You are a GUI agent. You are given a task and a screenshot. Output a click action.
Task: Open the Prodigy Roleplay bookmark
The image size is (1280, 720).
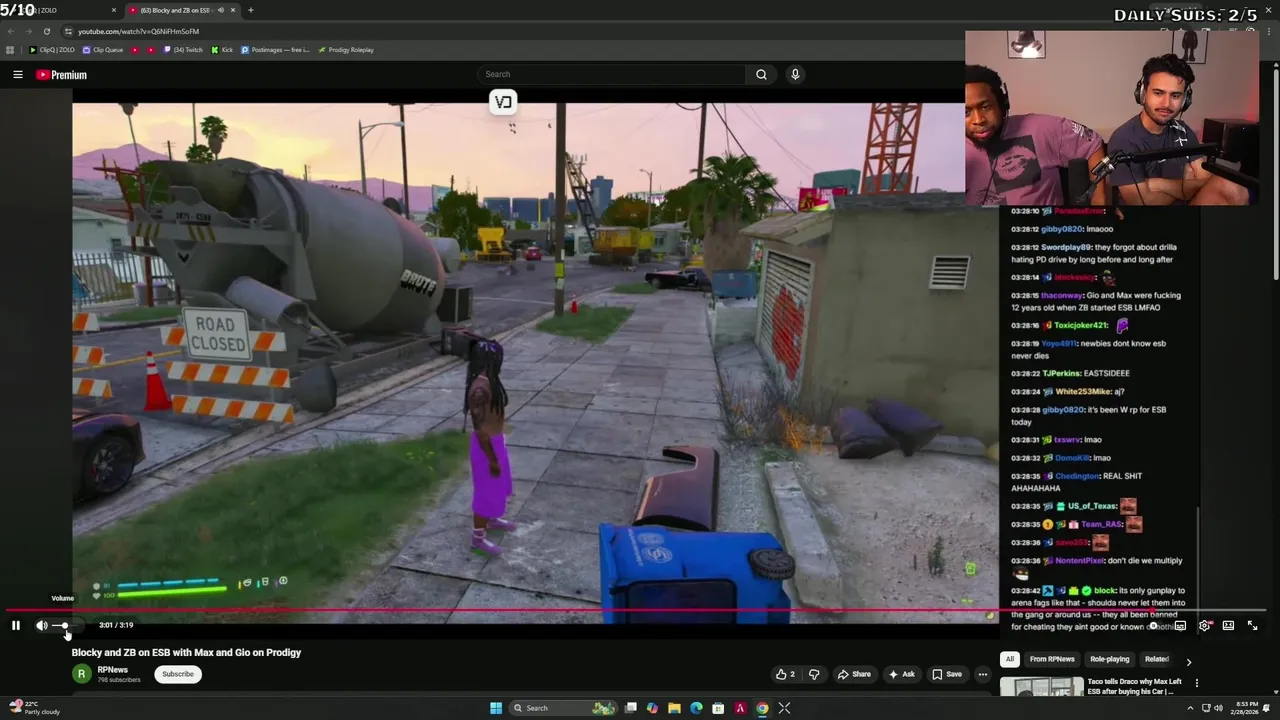[x=345, y=50]
